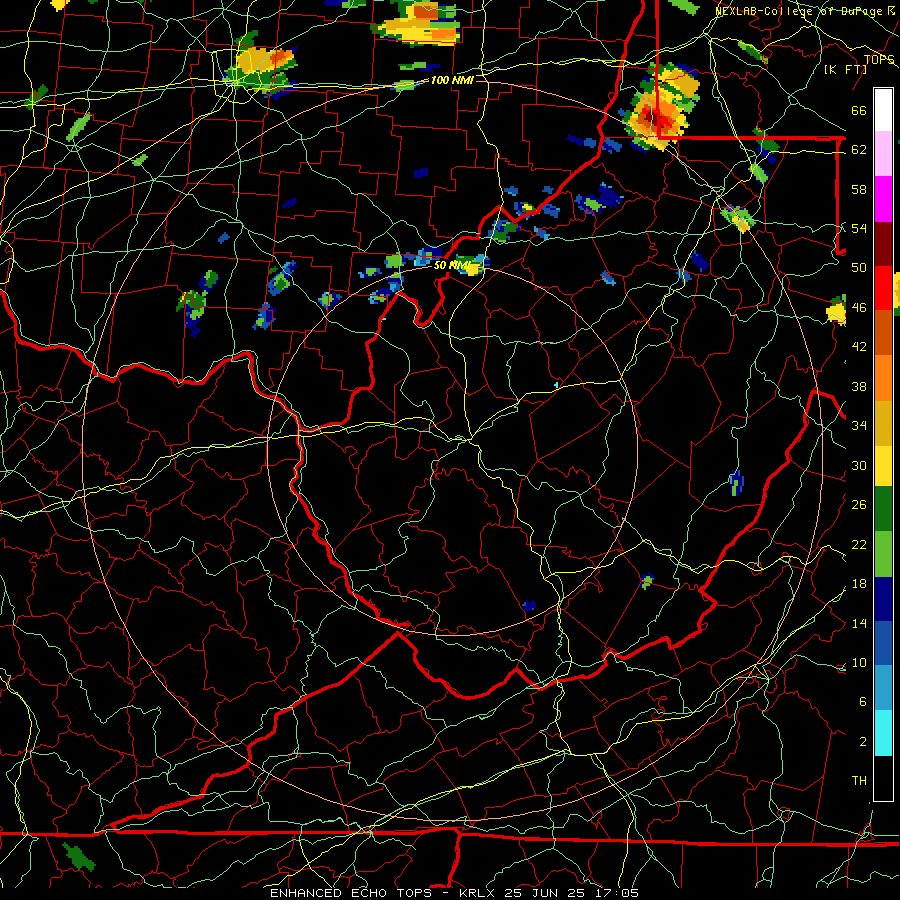This screenshot has width=900, height=900.
Task: Pick the bright orange legend swatch
Action: (883, 378)
